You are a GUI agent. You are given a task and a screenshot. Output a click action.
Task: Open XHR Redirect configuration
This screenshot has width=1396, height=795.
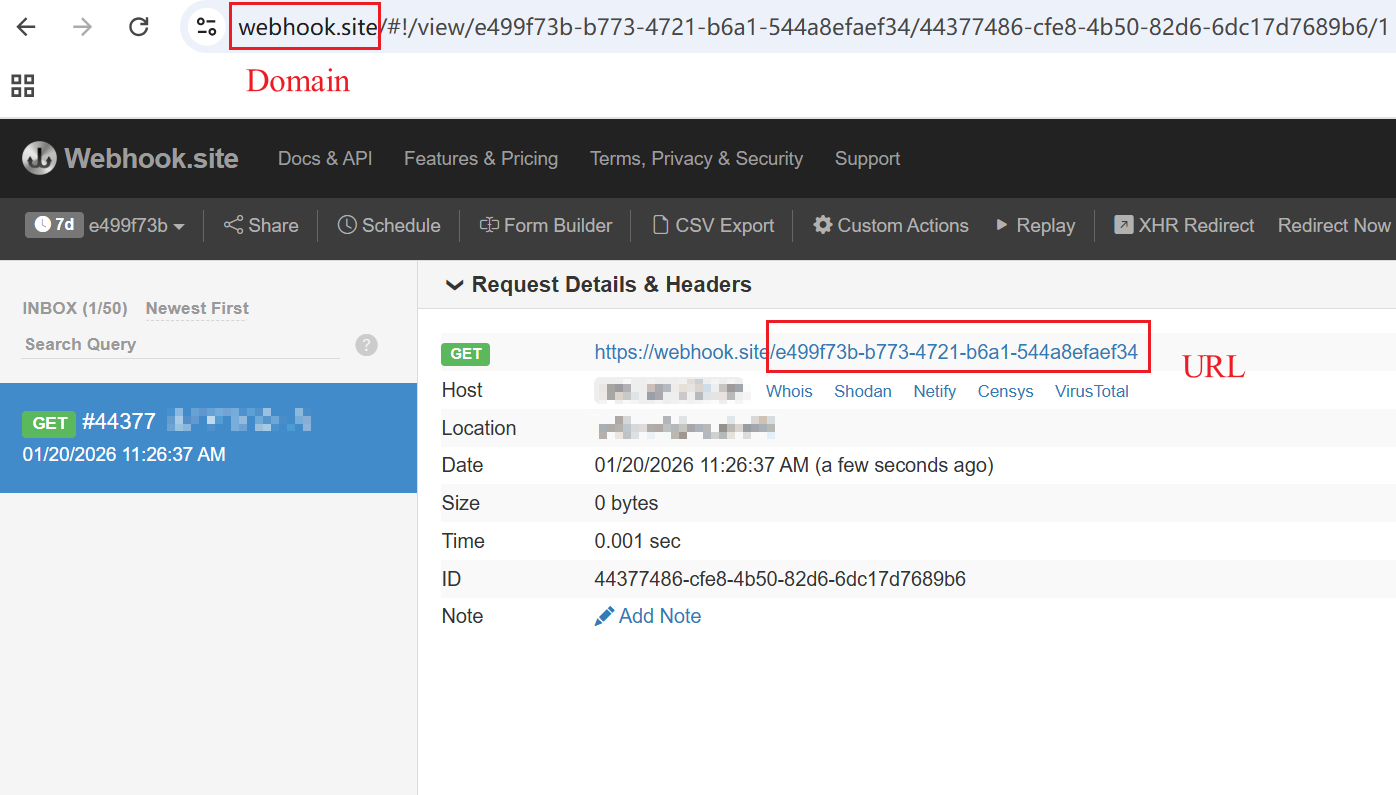tap(1183, 225)
